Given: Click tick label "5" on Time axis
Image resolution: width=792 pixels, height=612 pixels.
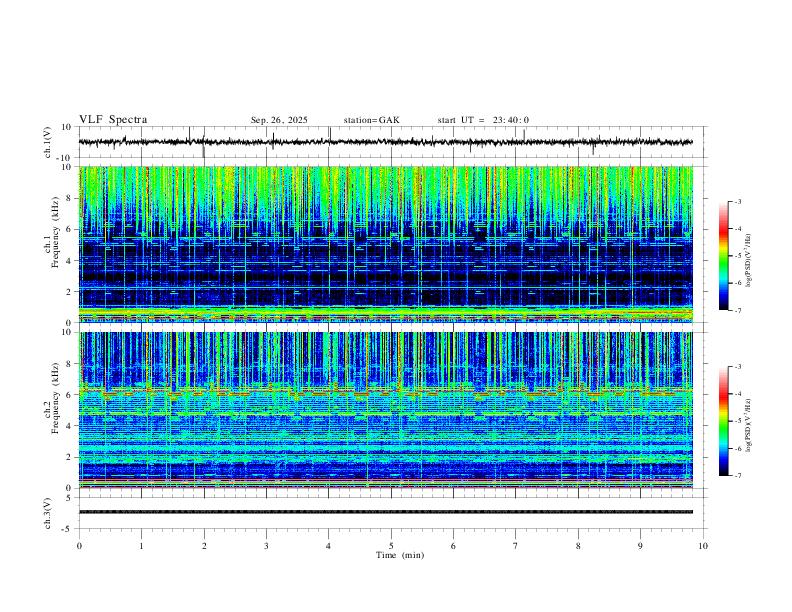Looking at the screenshot, I should pos(391,546).
